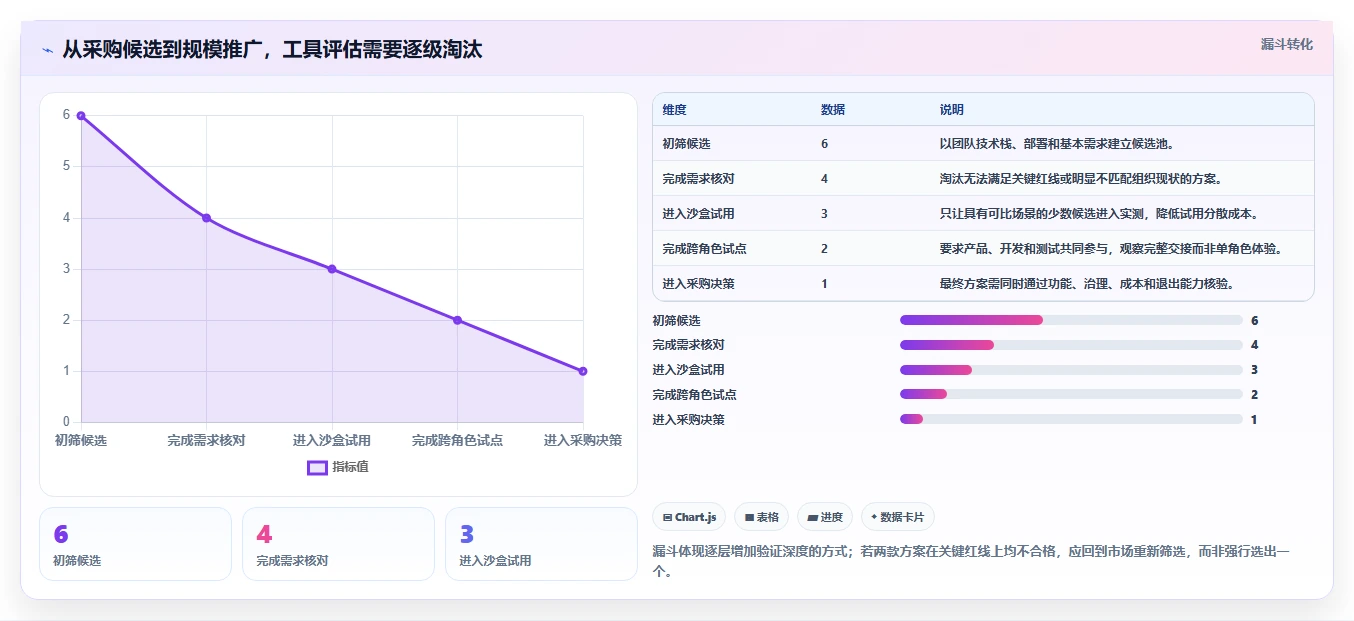Select the 进度 chip
Screen dimensions: 1354x621
tap(825, 517)
